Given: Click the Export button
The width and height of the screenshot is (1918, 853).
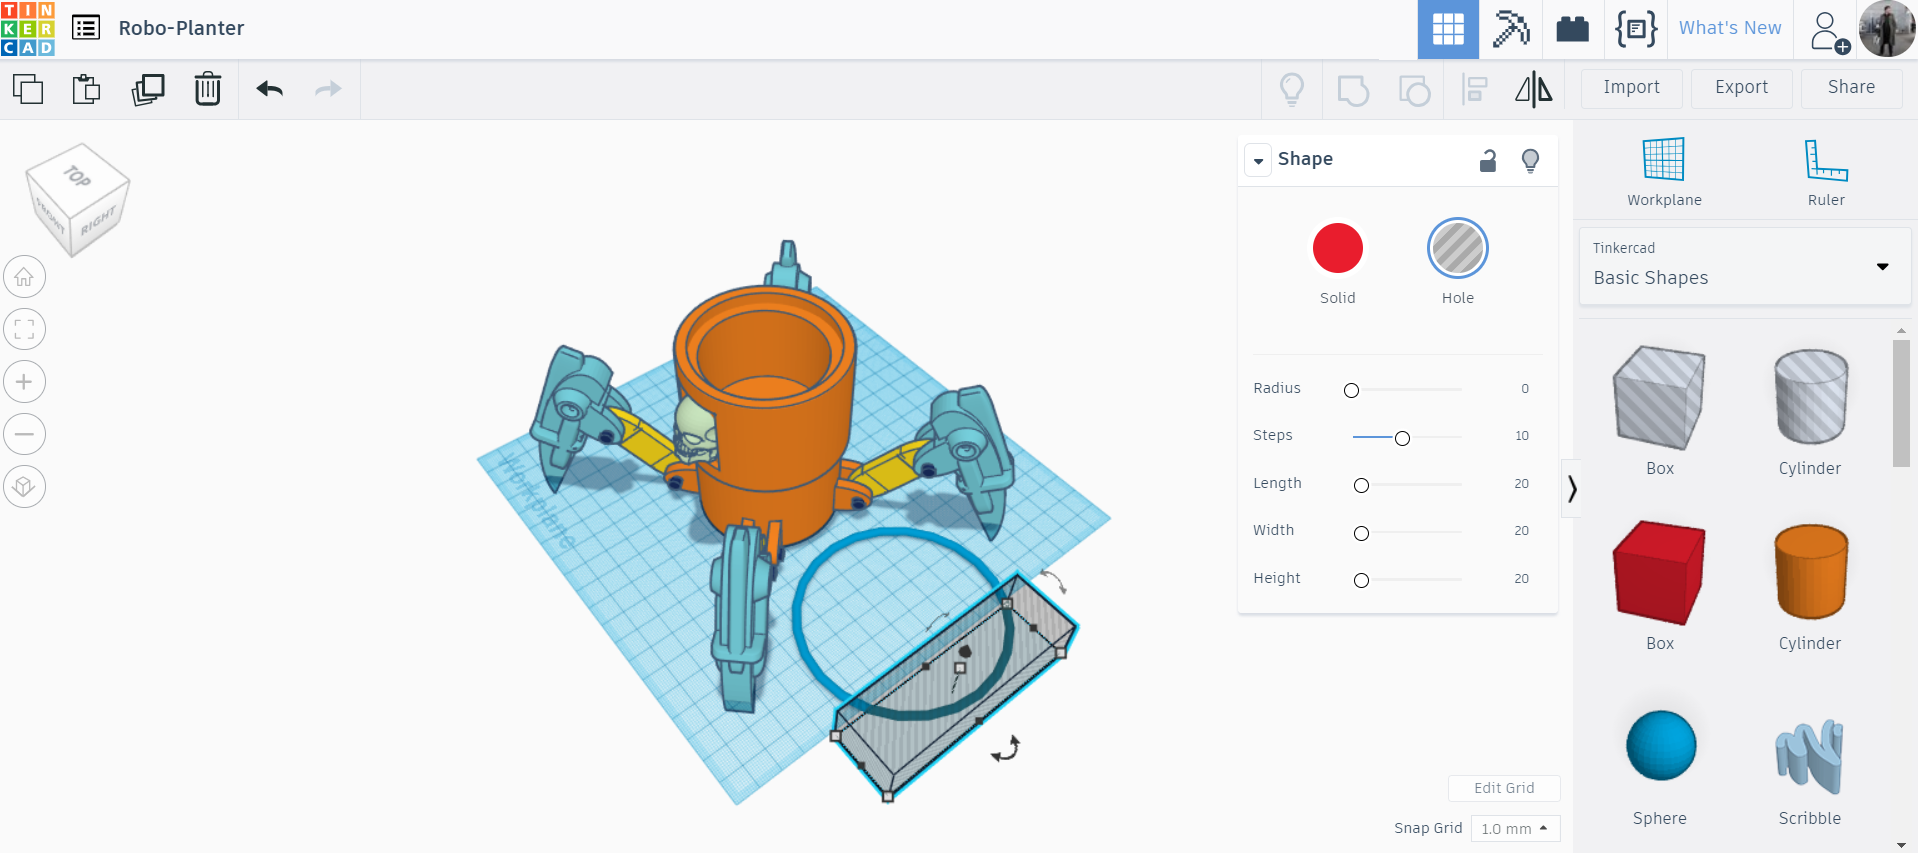Looking at the screenshot, I should coord(1742,88).
